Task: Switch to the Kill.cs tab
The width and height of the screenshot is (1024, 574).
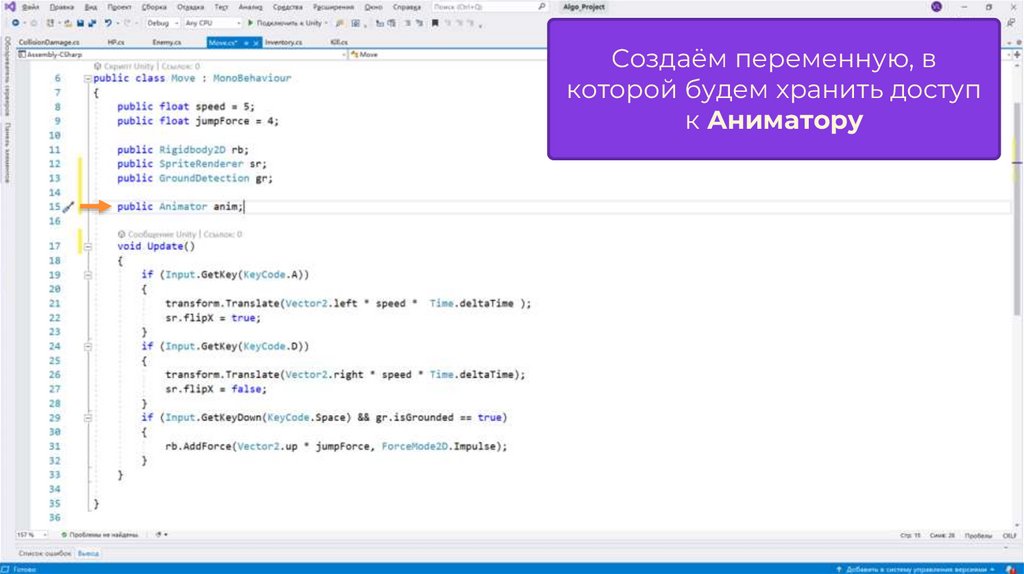Action: 339,42
